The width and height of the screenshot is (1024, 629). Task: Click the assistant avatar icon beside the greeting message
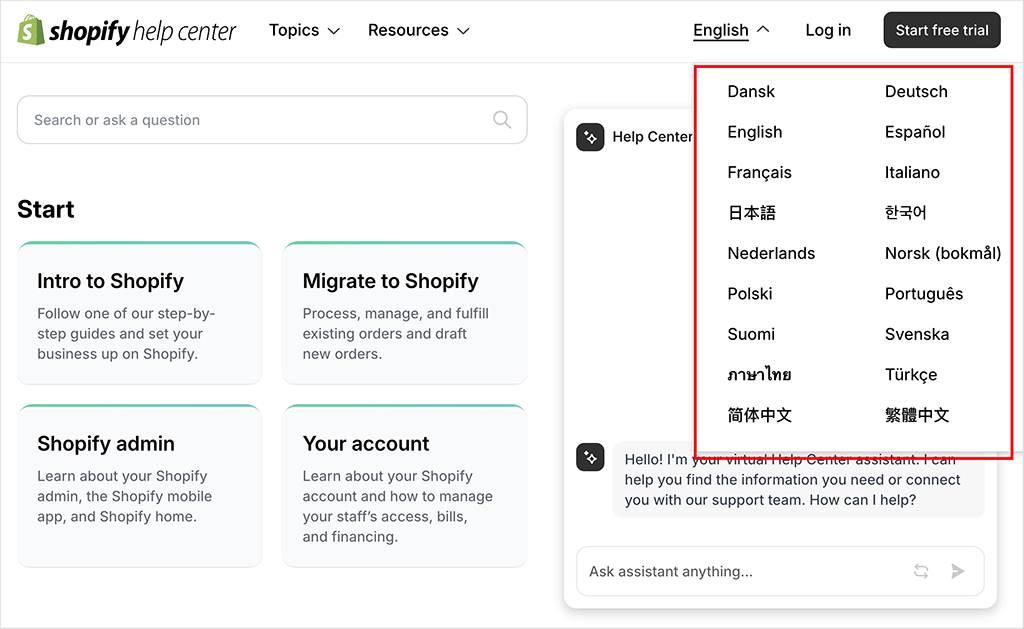tap(590, 457)
